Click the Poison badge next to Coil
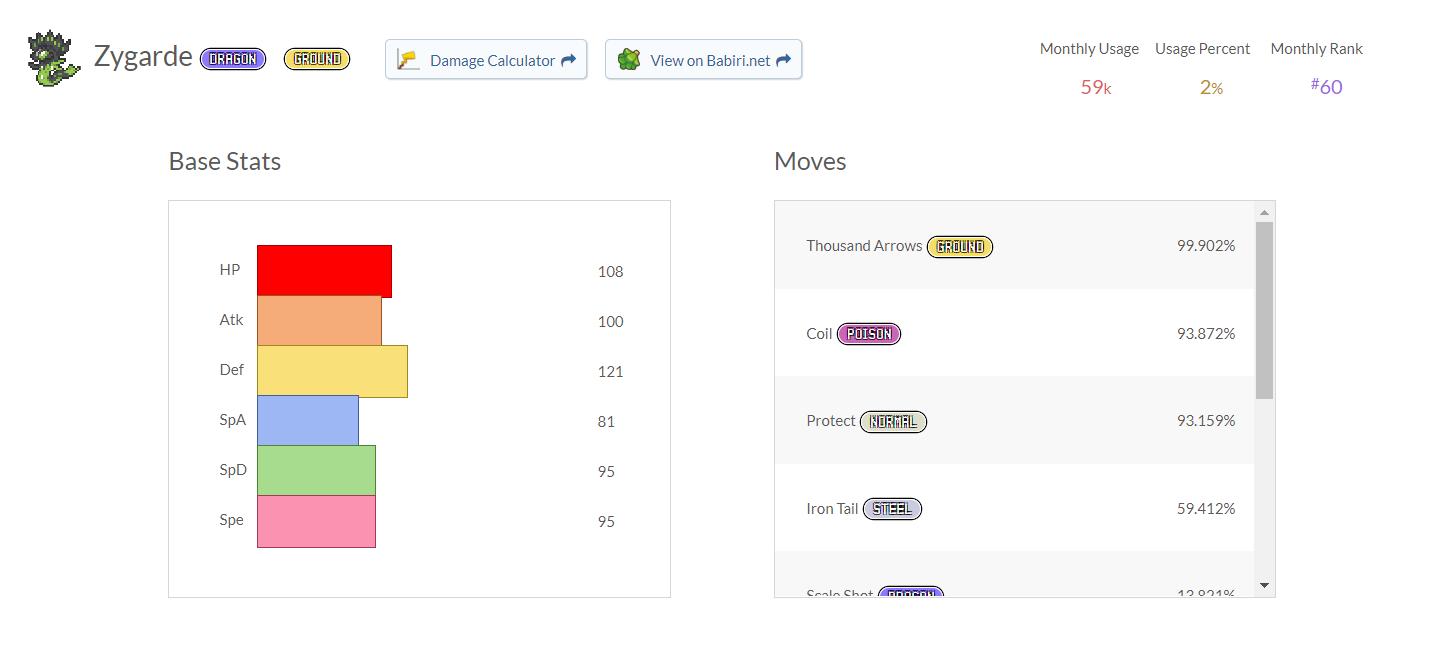The image size is (1430, 645). pyautogui.click(x=869, y=334)
